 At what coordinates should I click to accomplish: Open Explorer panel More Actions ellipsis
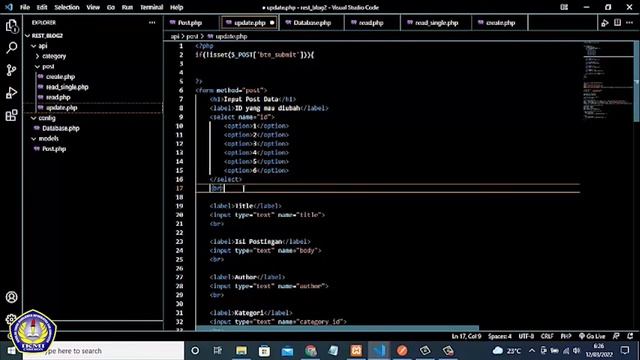tap(152, 23)
